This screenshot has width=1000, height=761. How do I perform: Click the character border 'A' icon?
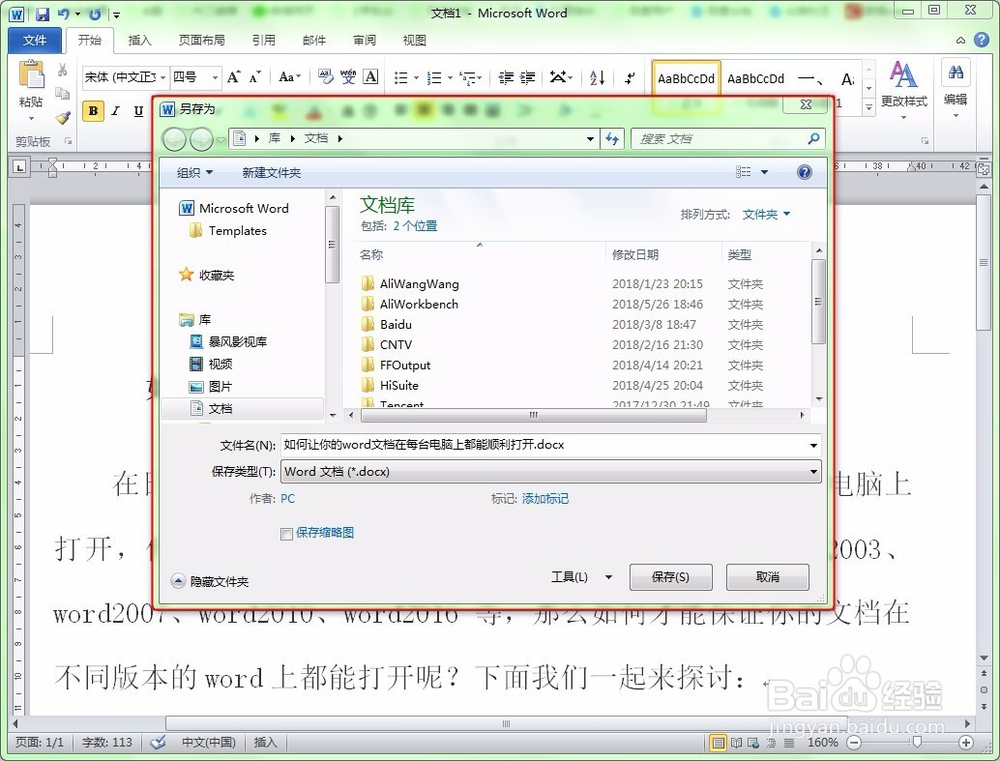tap(371, 77)
